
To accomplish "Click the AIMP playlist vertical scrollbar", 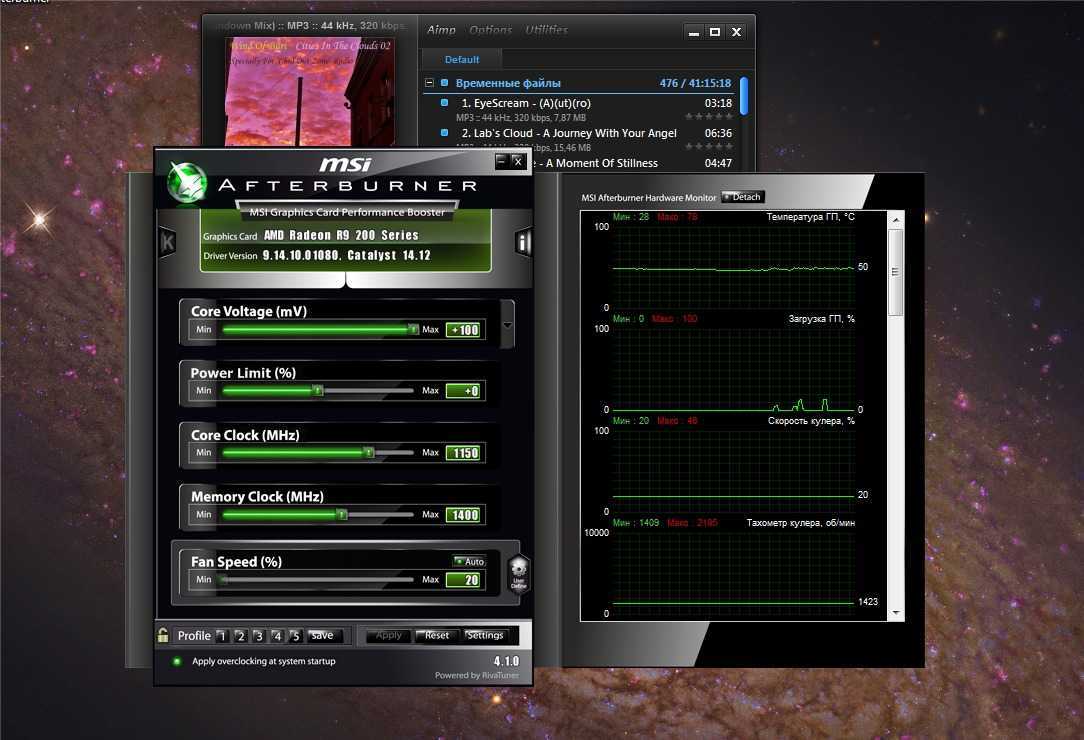I will tap(744, 96).
